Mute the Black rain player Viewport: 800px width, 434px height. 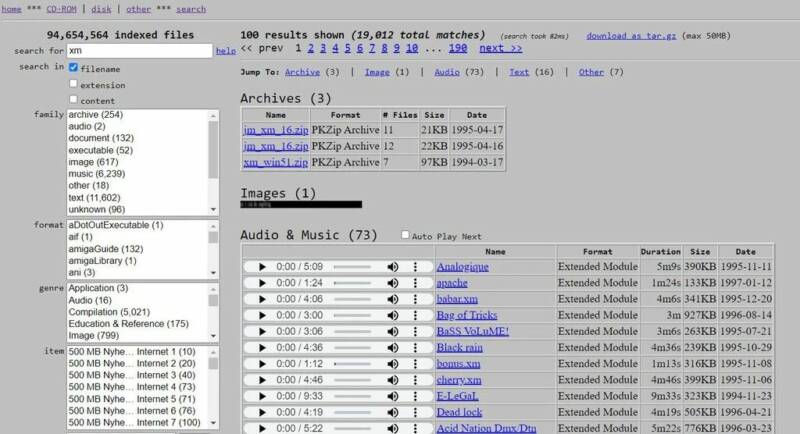[392, 348]
